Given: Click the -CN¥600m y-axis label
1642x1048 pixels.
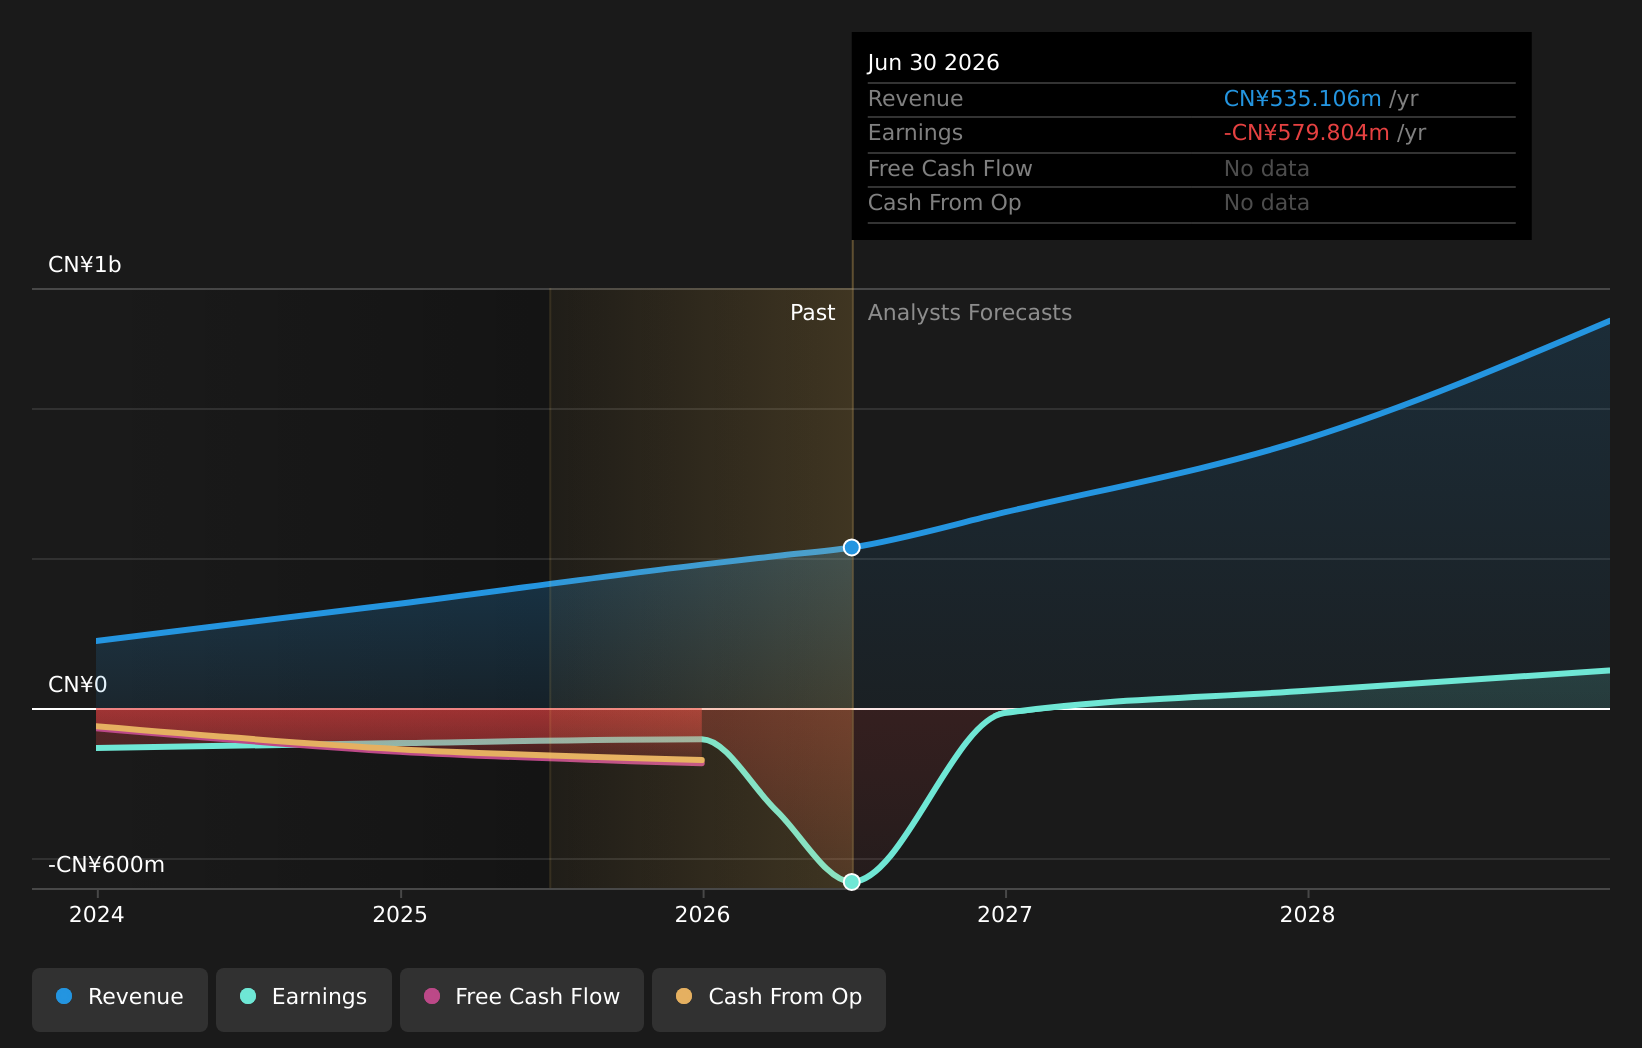Looking at the screenshot, I should click(107, 865).
